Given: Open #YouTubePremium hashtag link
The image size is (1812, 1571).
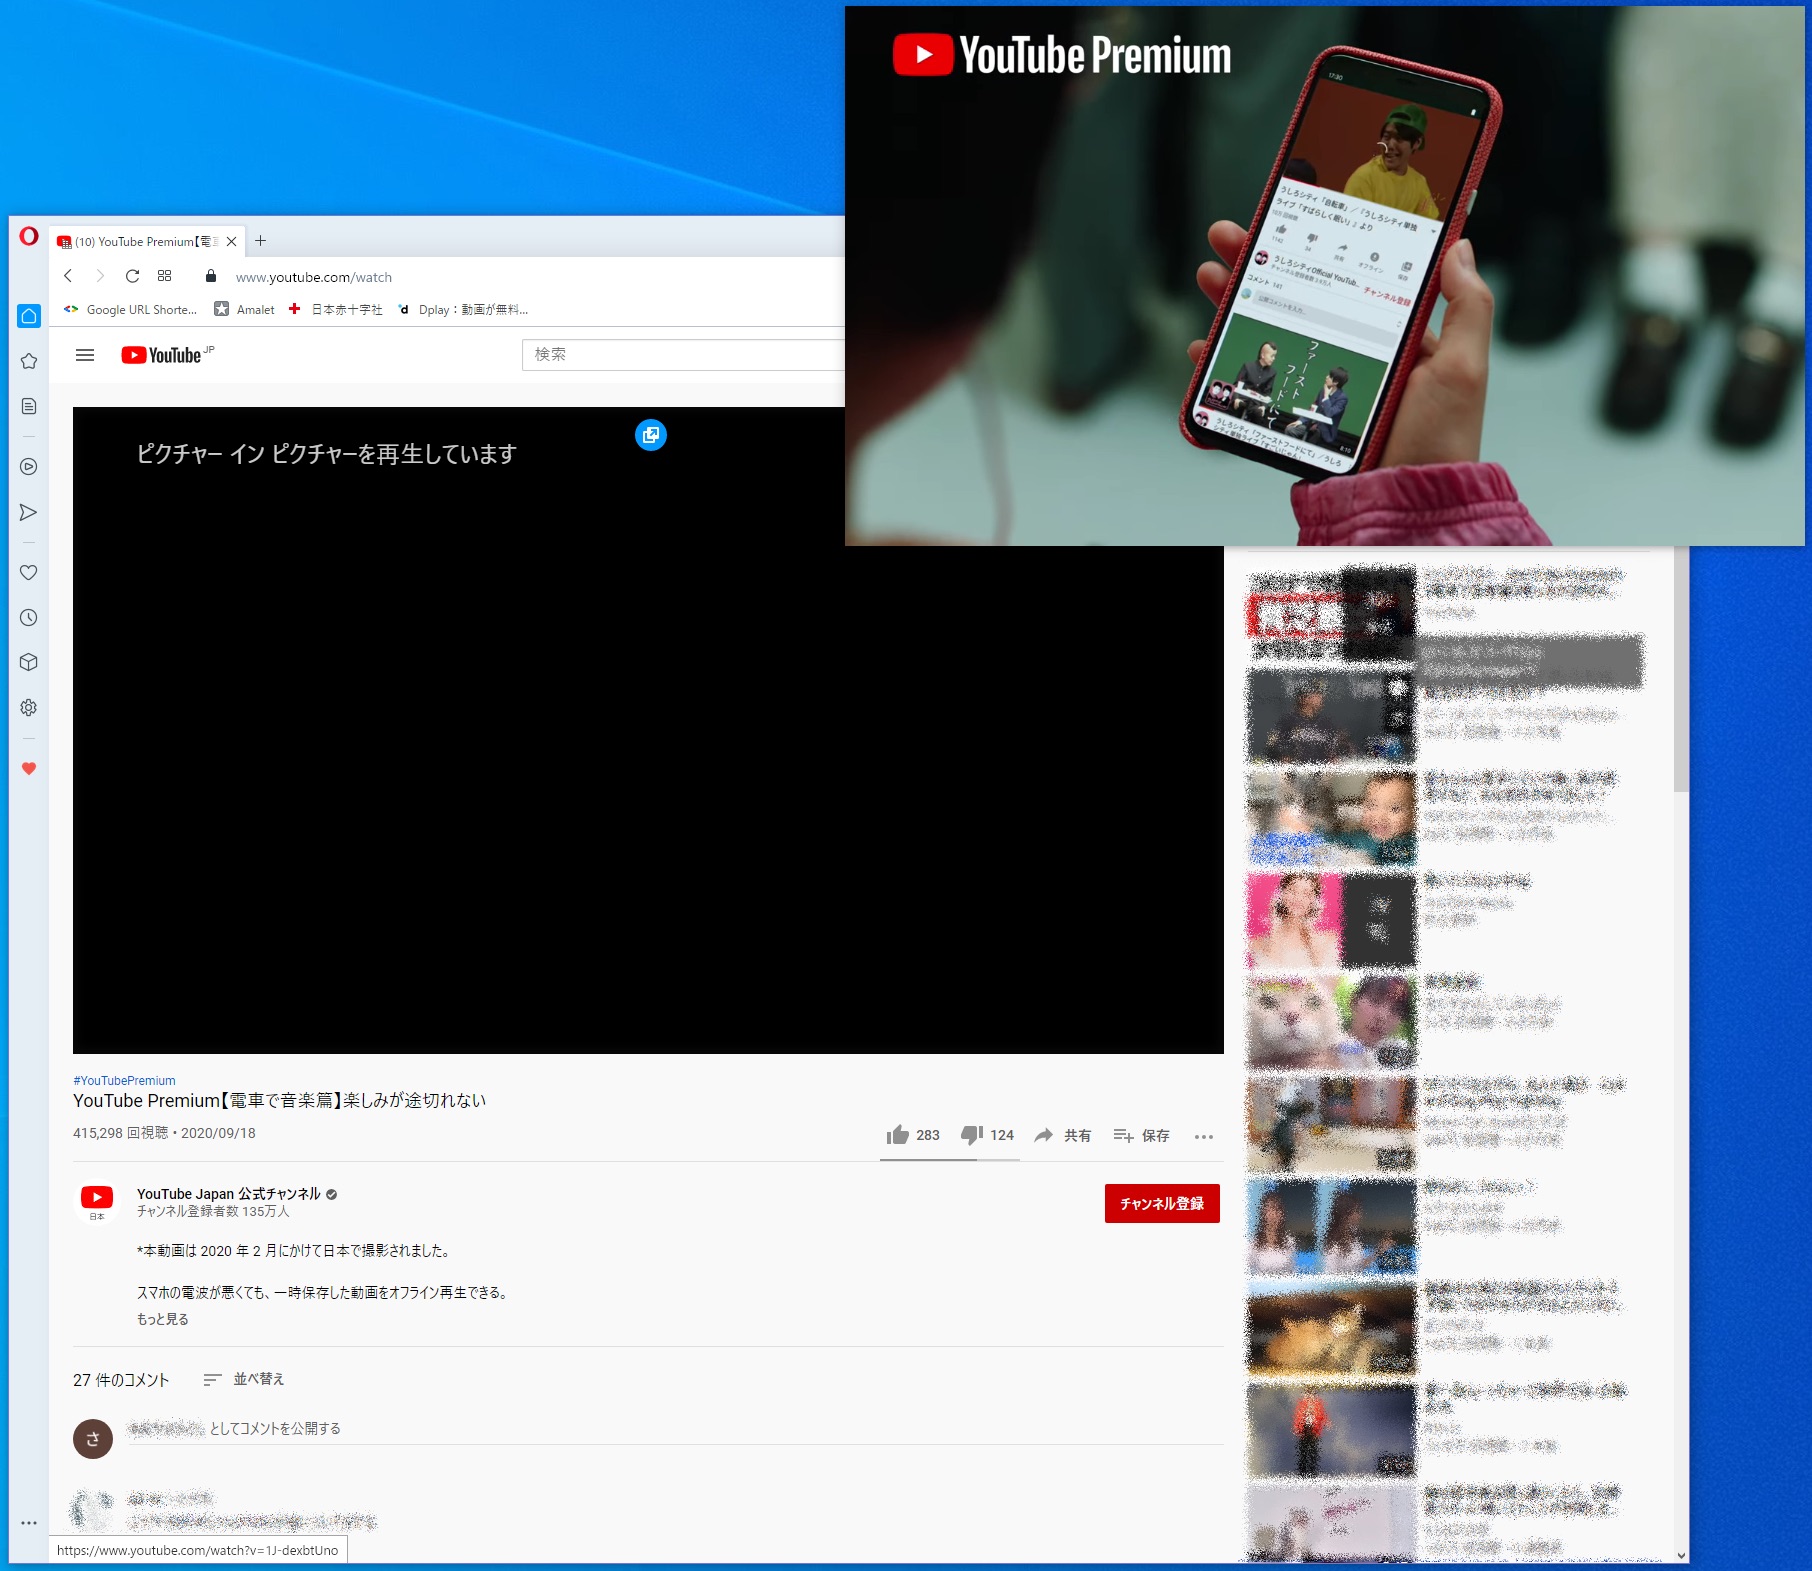Looking at the screenshot, I should click(x=124, y=1080).
